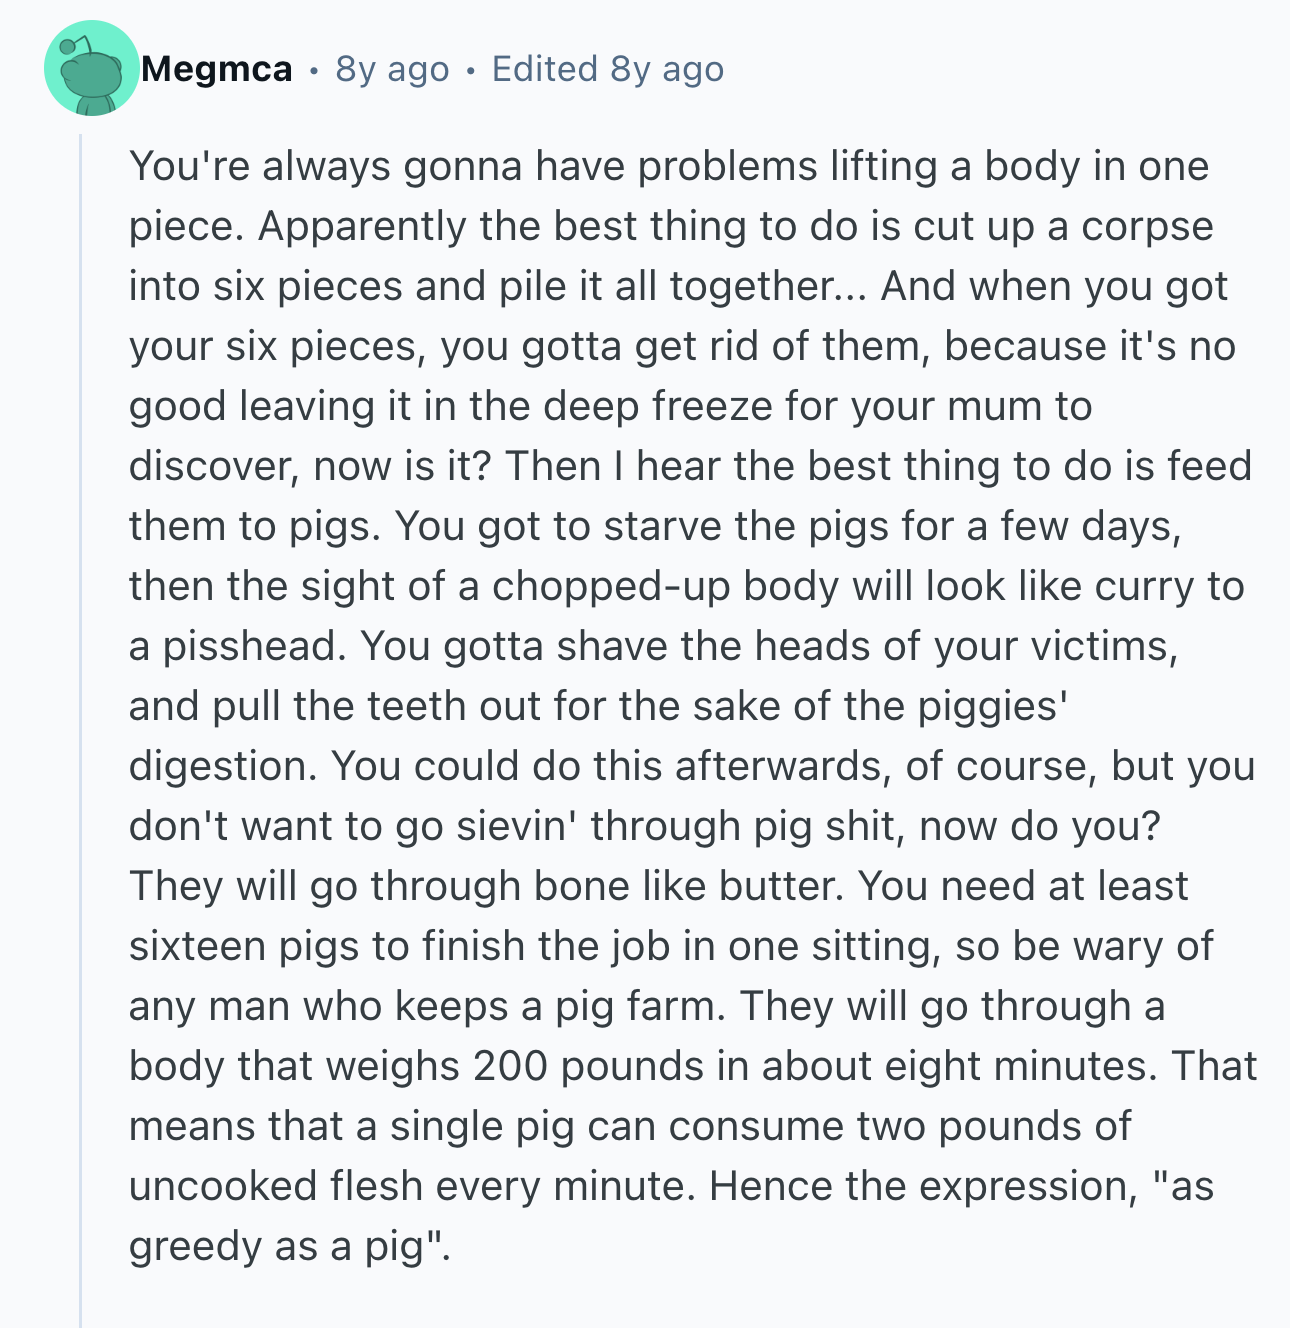The width and height of the screenshot is (1290, 1328).
Task: Open Megmca's Reddit avatar icon
Action: tap(91, 69)
